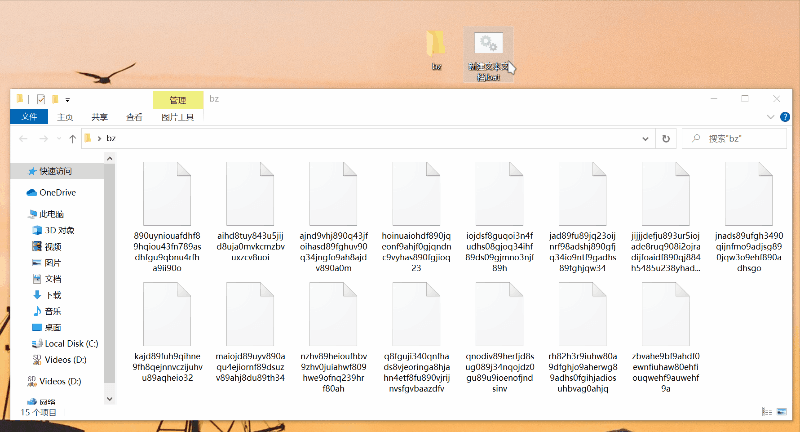
Task: Click bz in the address breadcrumb
Action: (x=110, y=138)
